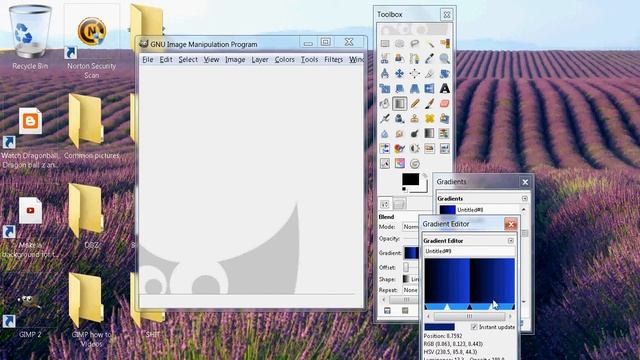640x360 pixels.
Task: Select the Clone stamp tool
Action: tap(414, 118)
